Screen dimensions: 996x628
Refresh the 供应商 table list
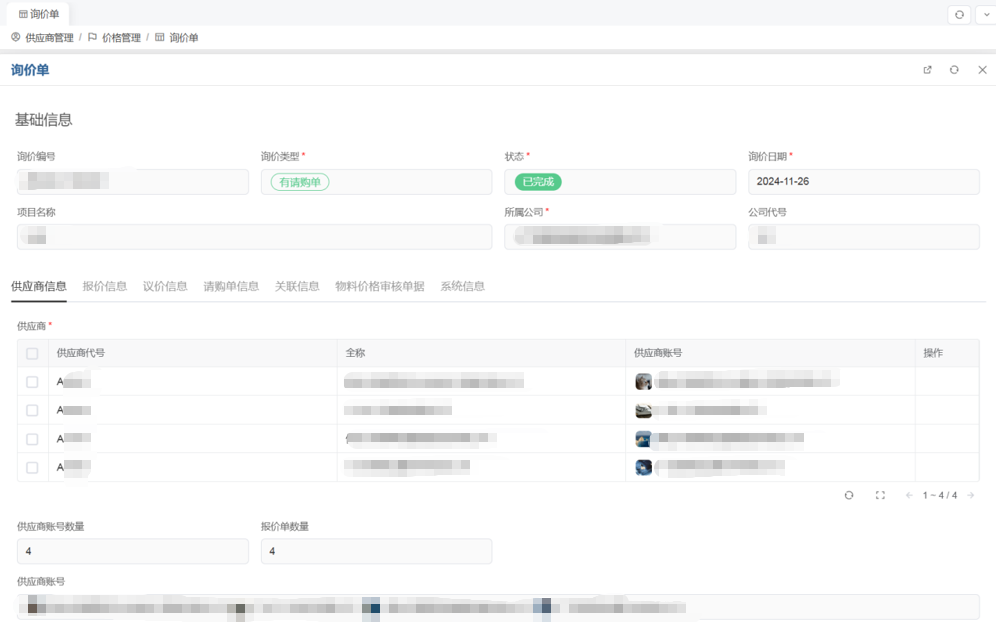click(849, 495)
